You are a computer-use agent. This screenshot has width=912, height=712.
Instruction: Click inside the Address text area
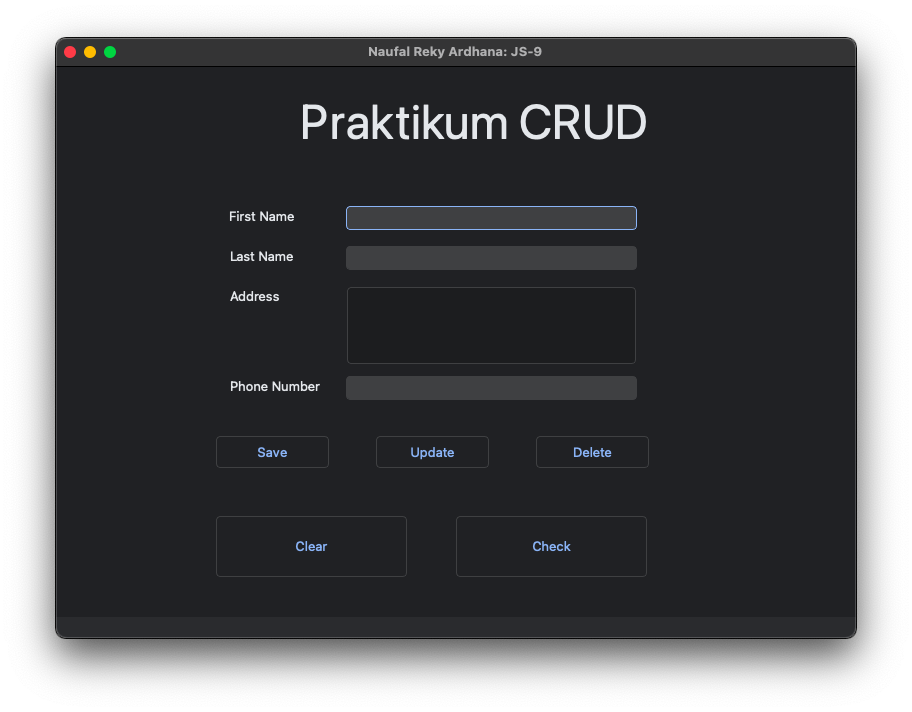(x=491, y=325)
